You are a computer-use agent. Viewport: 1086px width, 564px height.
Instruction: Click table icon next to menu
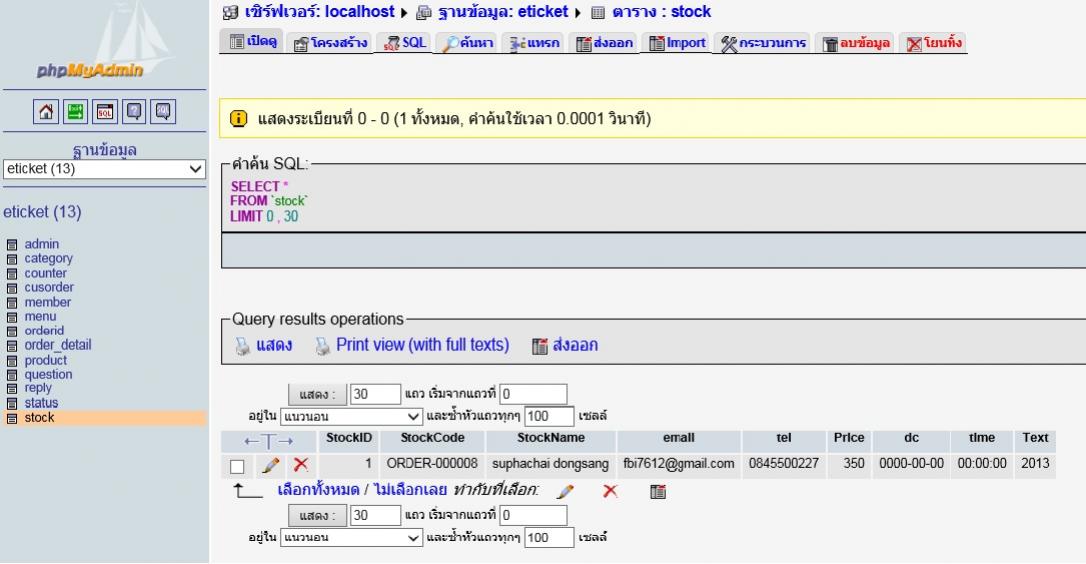point(12,317)
